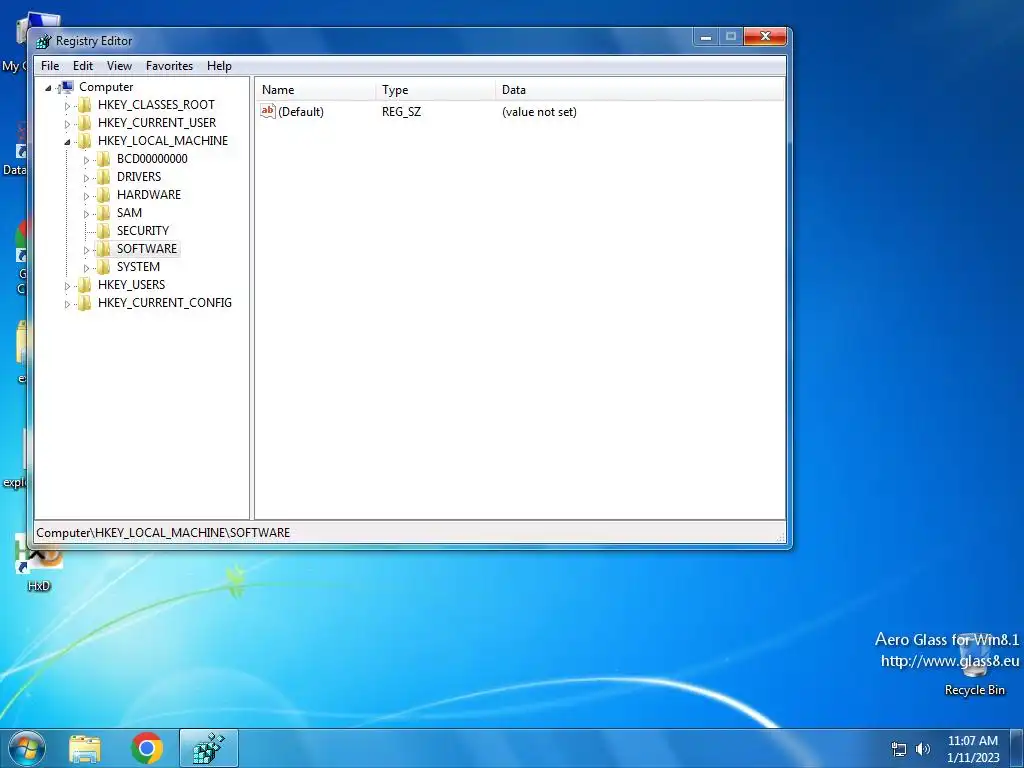Select the DRIVERS key label
The width and height of the screenshot is (1024, 768).
pos(139,176)
